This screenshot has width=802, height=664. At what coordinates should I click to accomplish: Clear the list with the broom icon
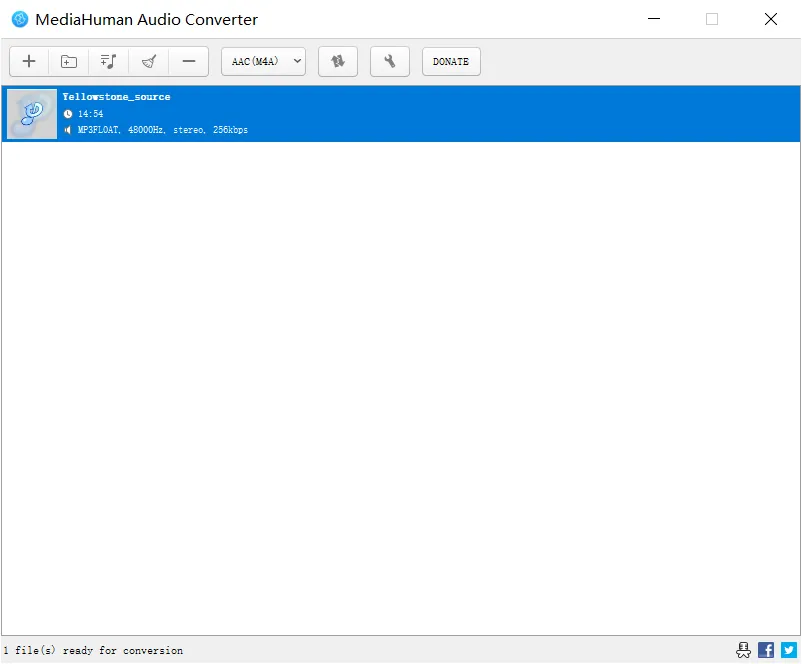pos(149,61)
